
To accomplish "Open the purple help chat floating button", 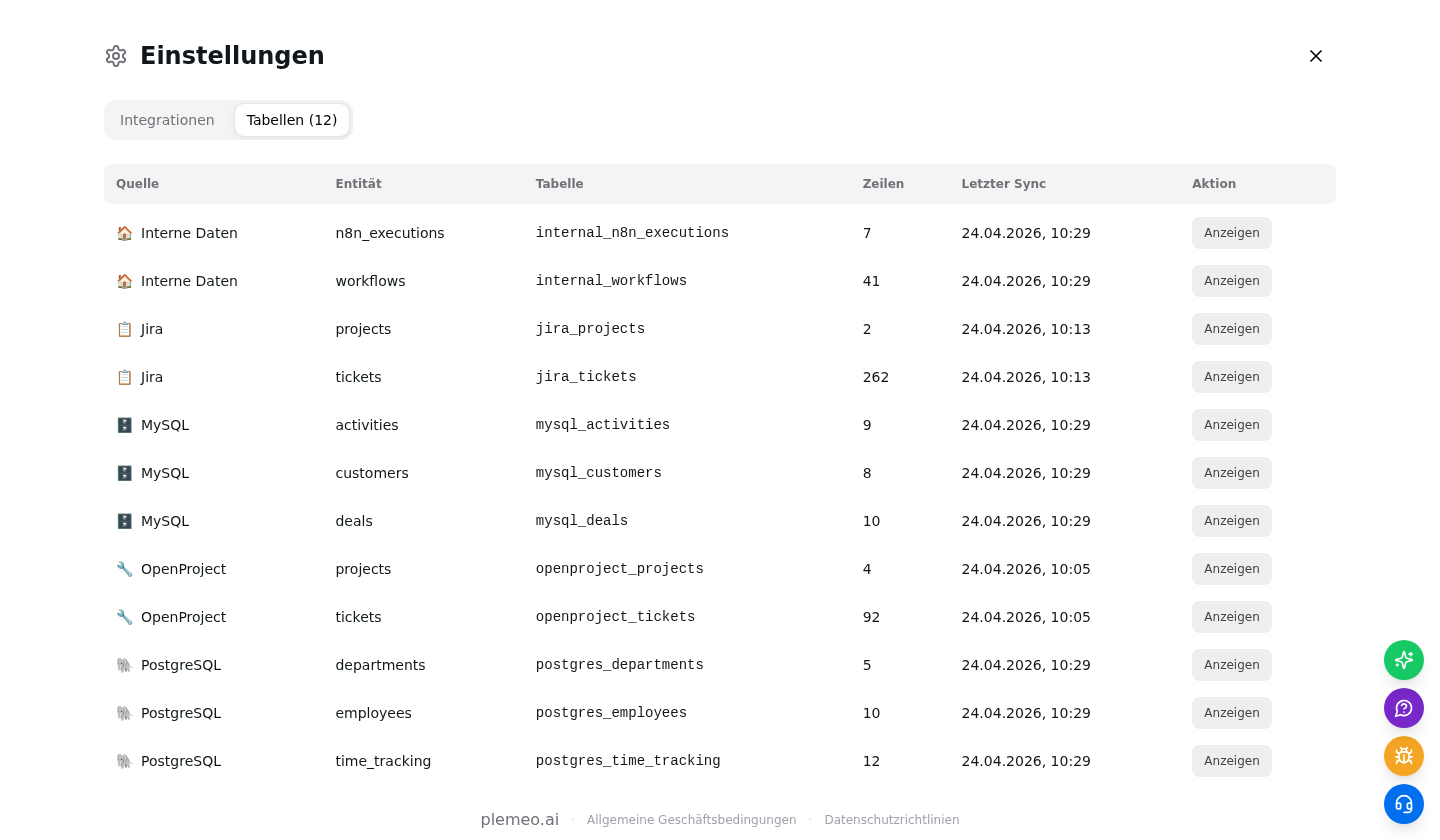I will [1404, 708].
